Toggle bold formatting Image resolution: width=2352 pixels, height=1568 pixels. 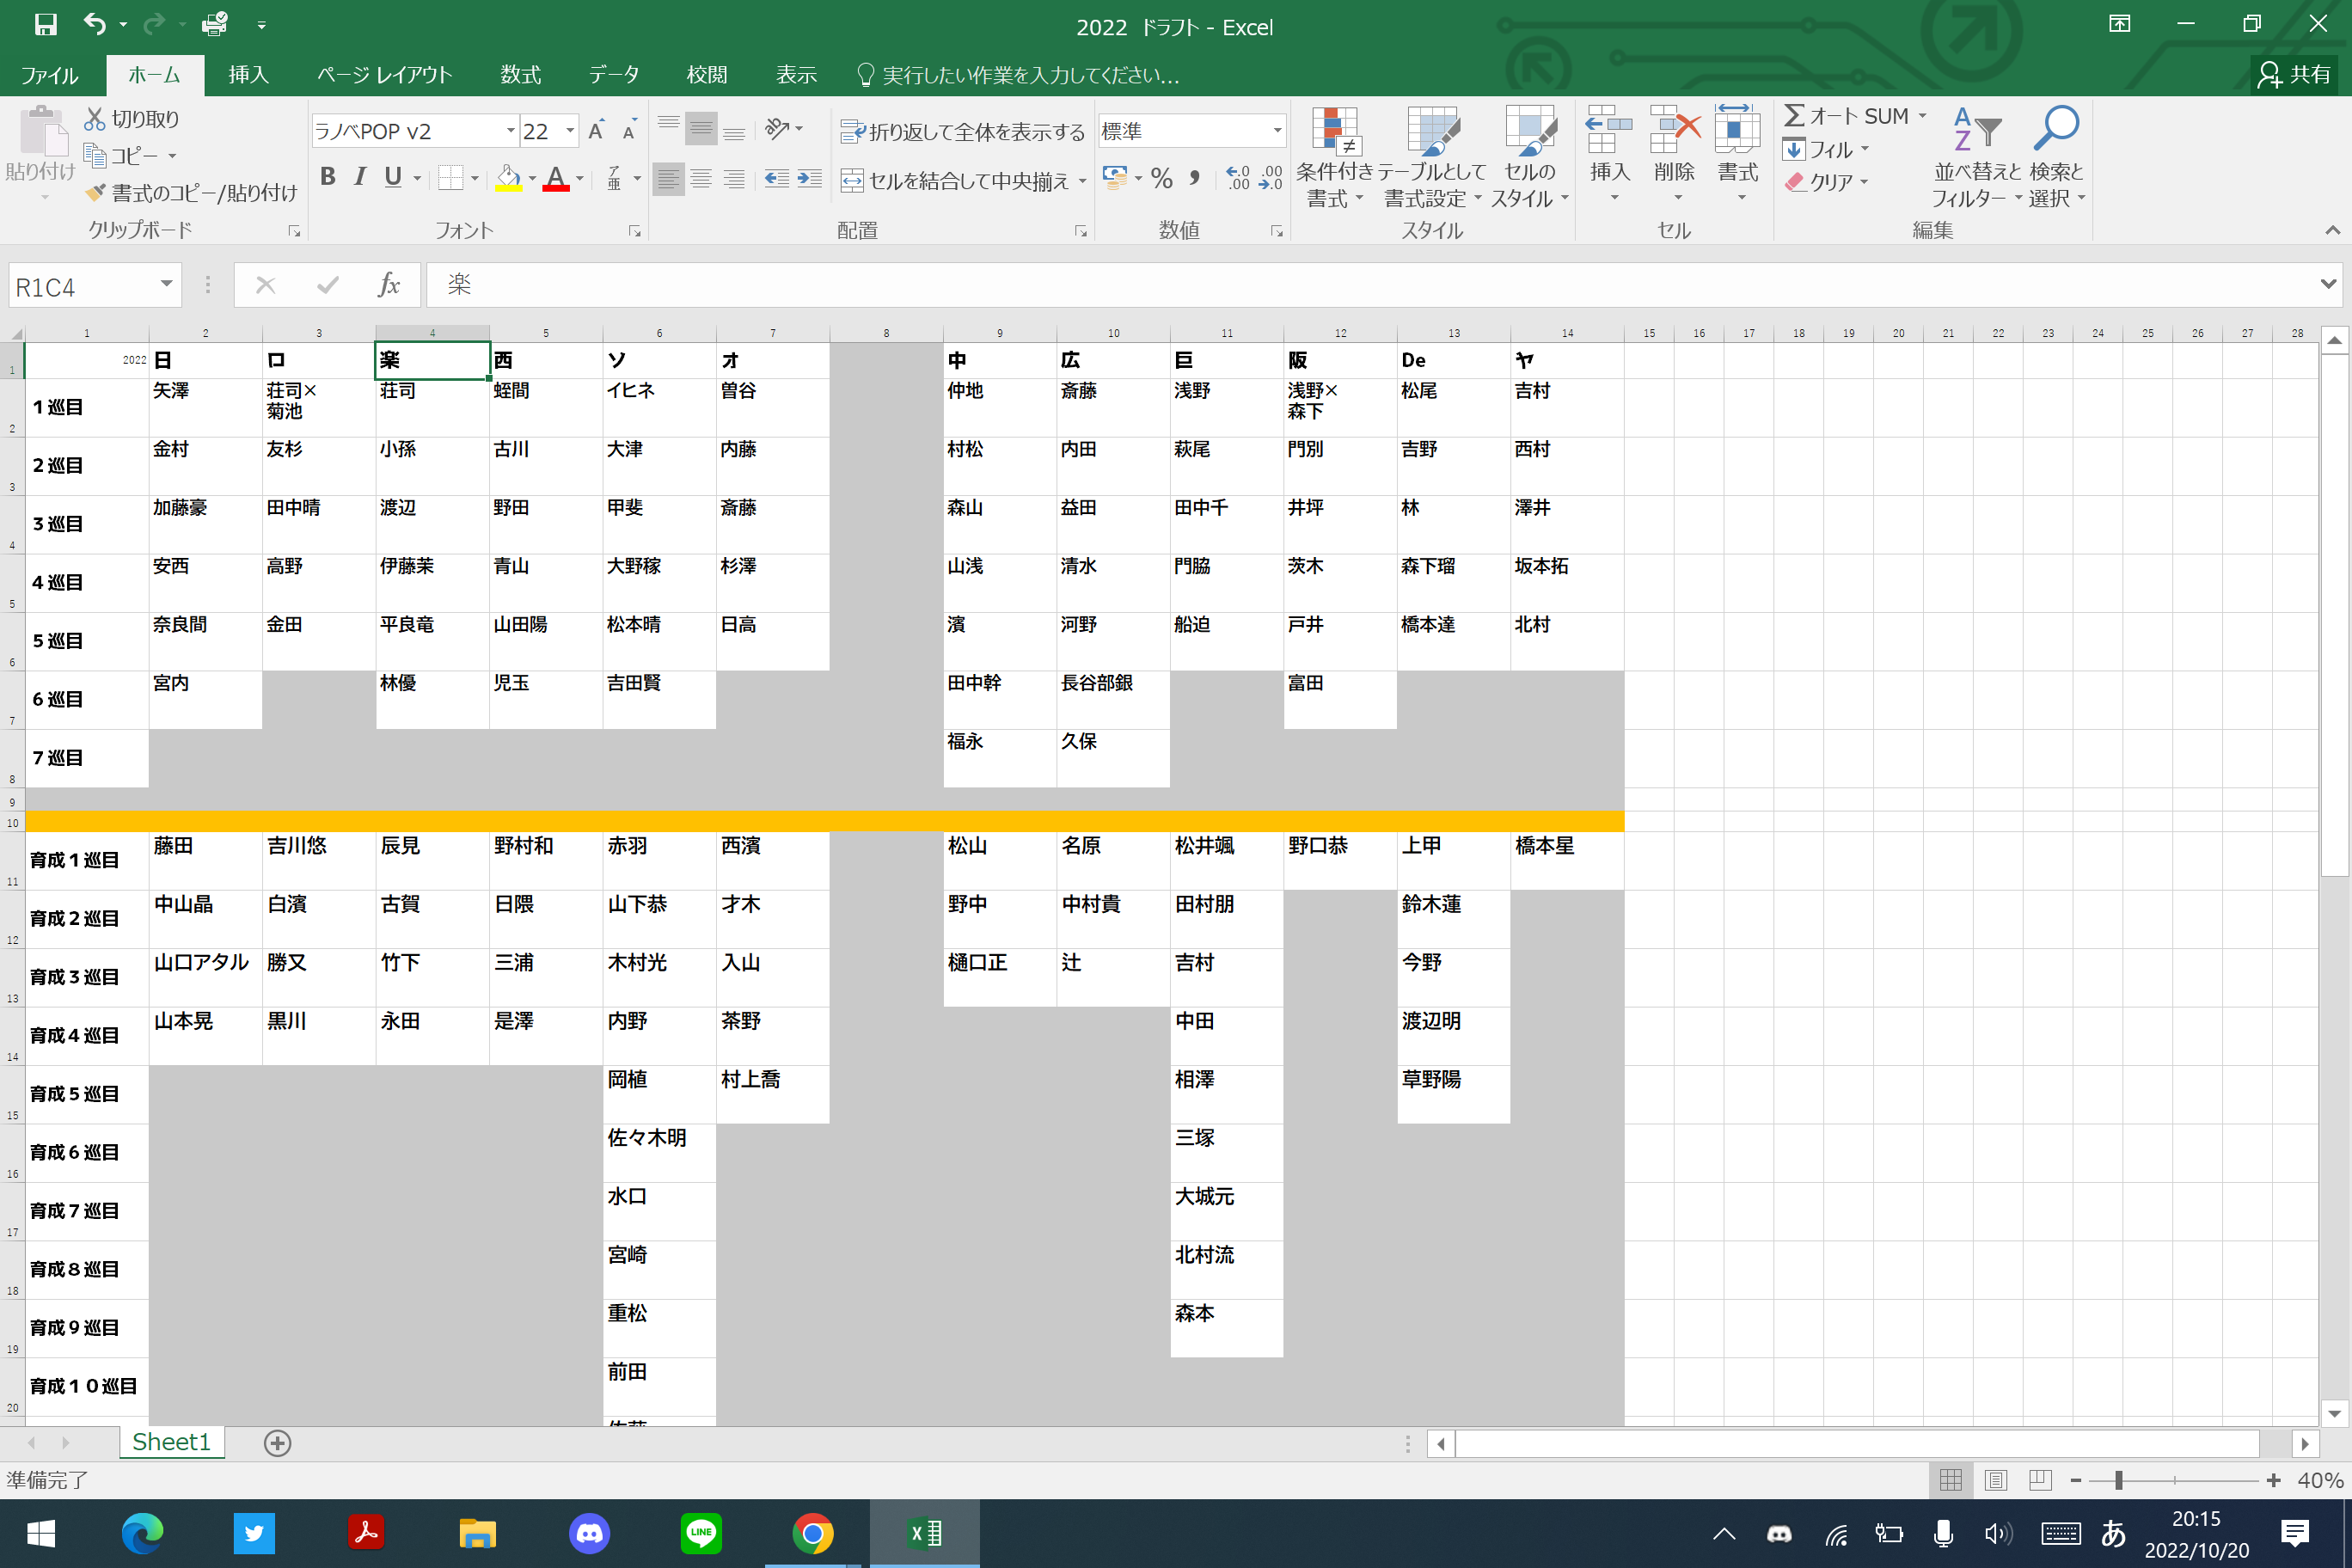(x=327, y=177)
